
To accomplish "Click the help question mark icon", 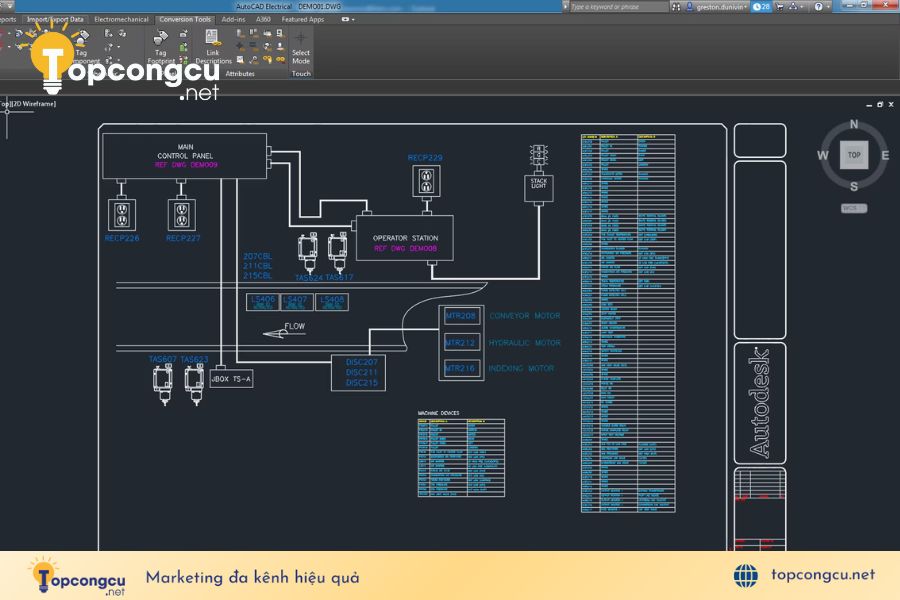I will pyautogui.click(x=818, y=7).
